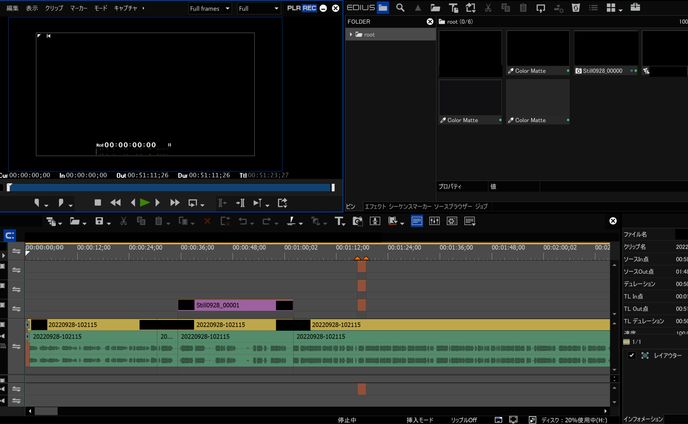Switch the preview to REC mode
The image size is (688, 424).
(309, 8)
